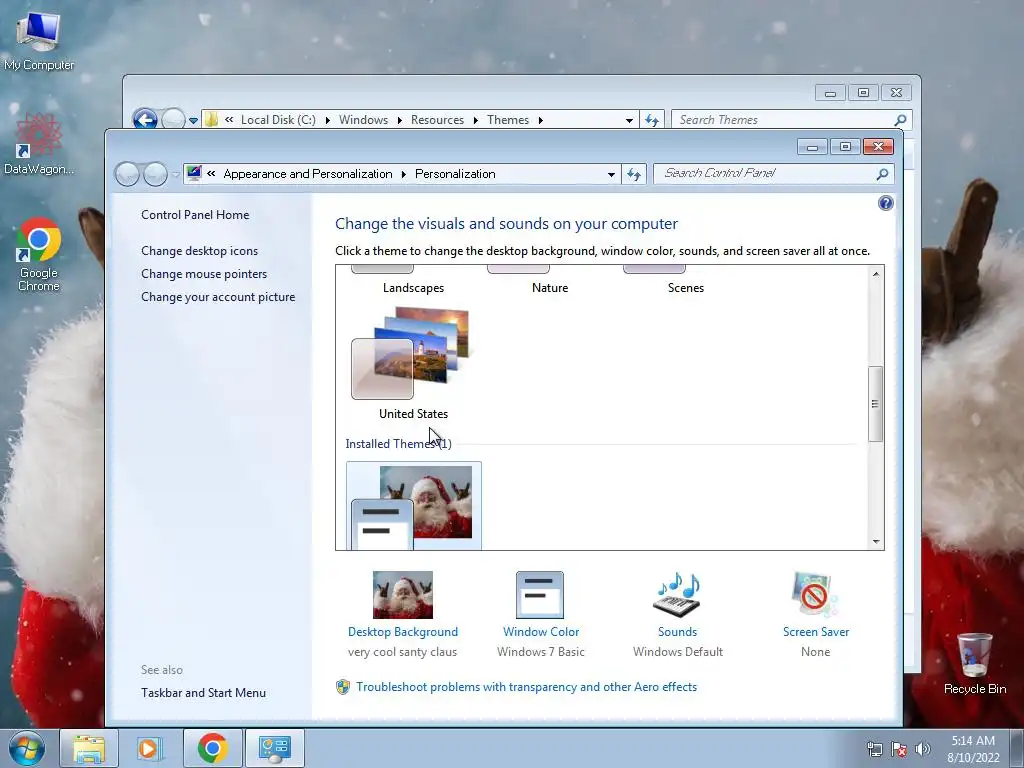The width and height of the screenshot is (1024, 768).
Task: Click the Windows Start orb
Action: coord(27,748)
